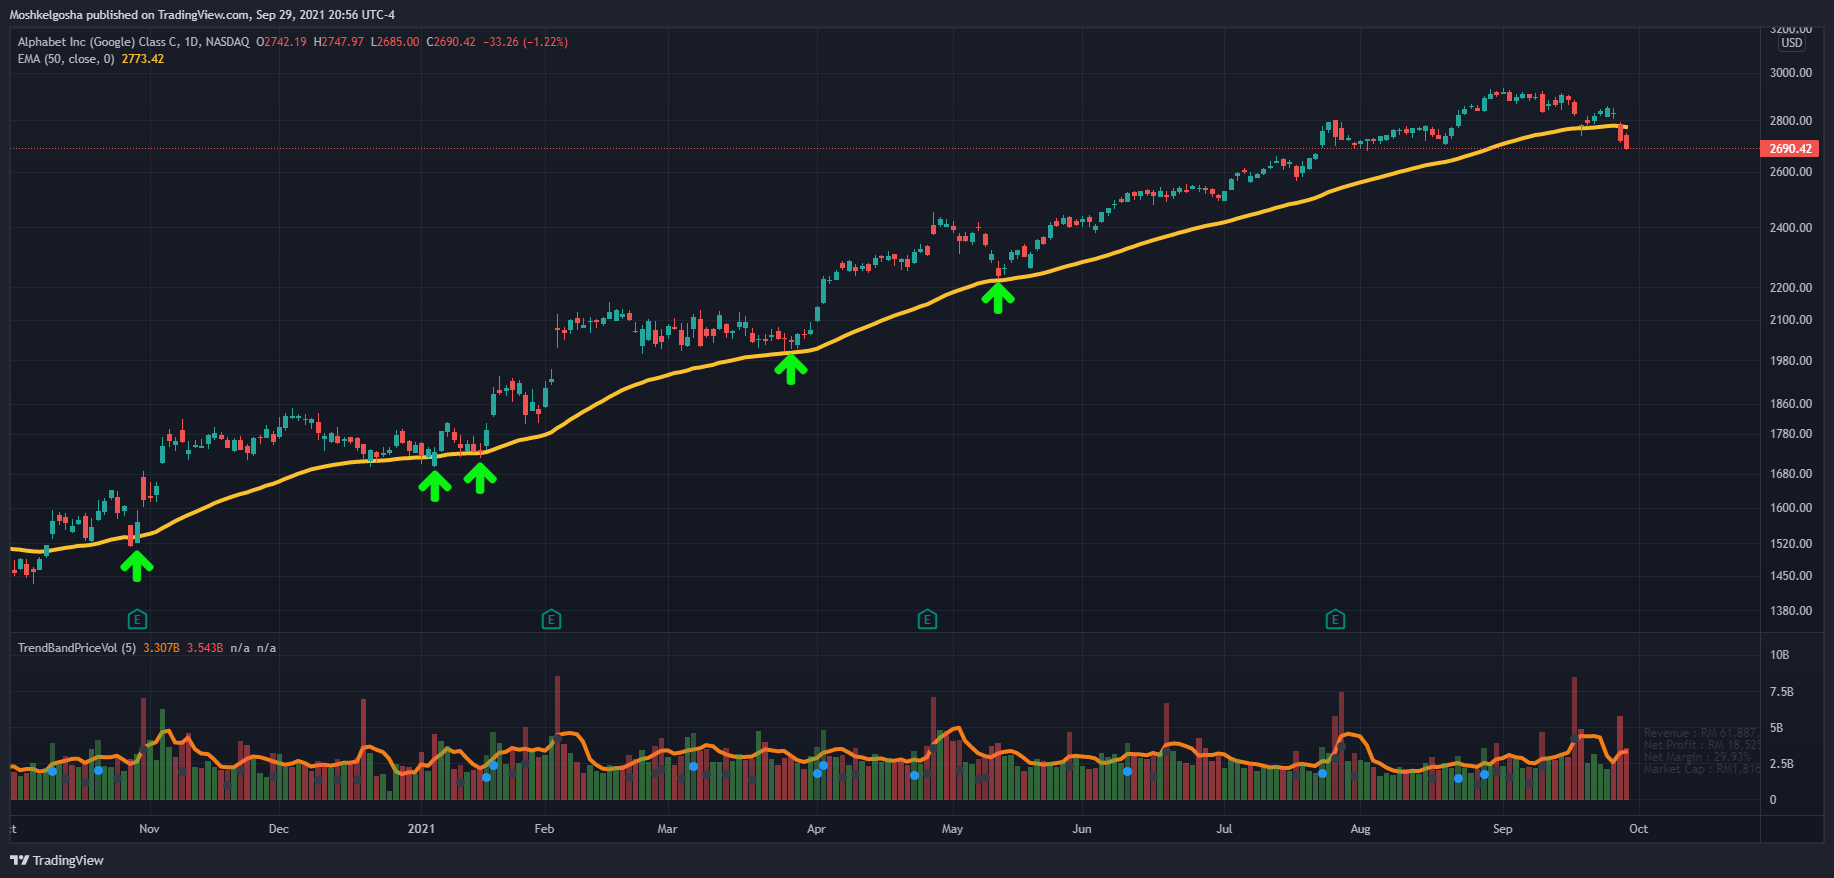Click the 1520.00 price axis label
The width and height of the screenshot is (1834, 878).
pyautogui.click(x=1790, y=544)
